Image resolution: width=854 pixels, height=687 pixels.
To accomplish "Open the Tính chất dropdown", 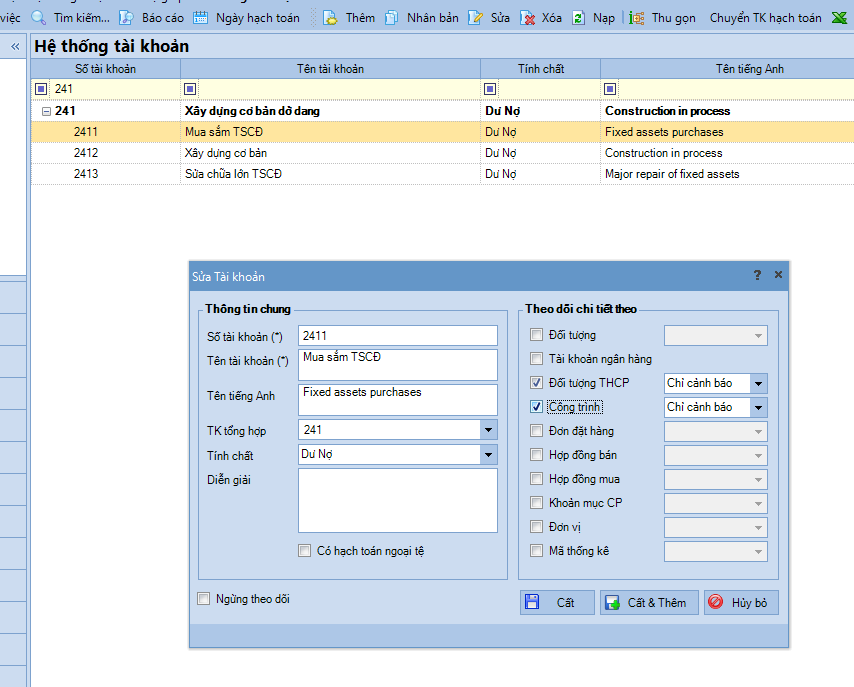I will pos(488,455).
